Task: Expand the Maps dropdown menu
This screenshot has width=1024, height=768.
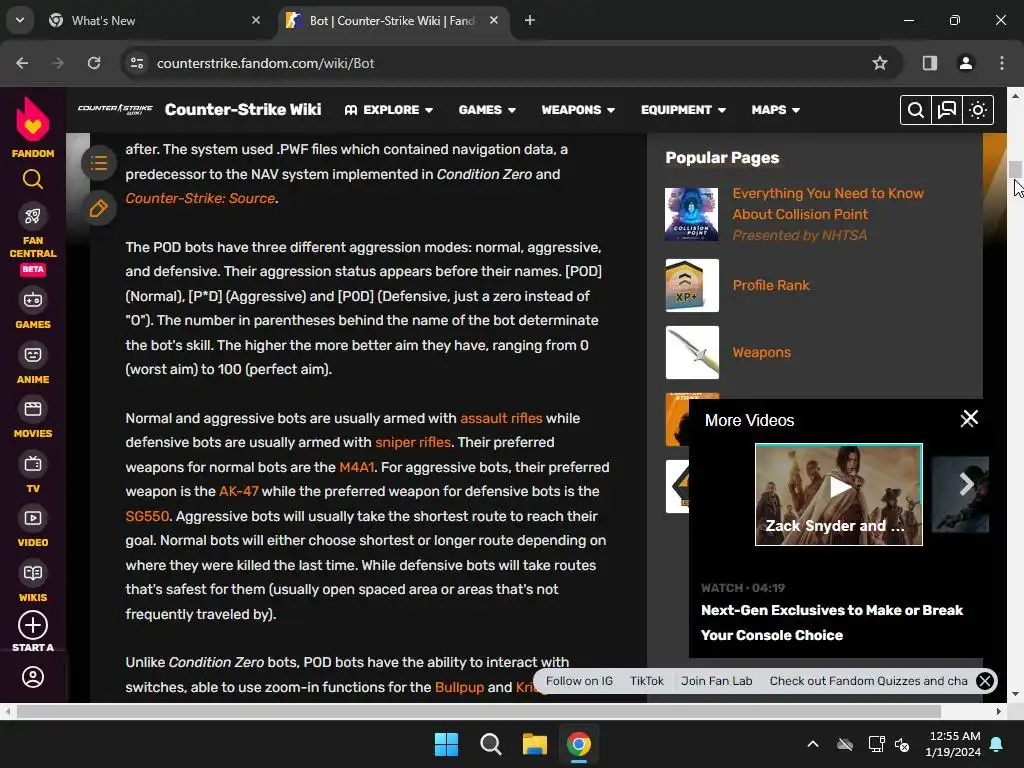Action: pos(776,110)
